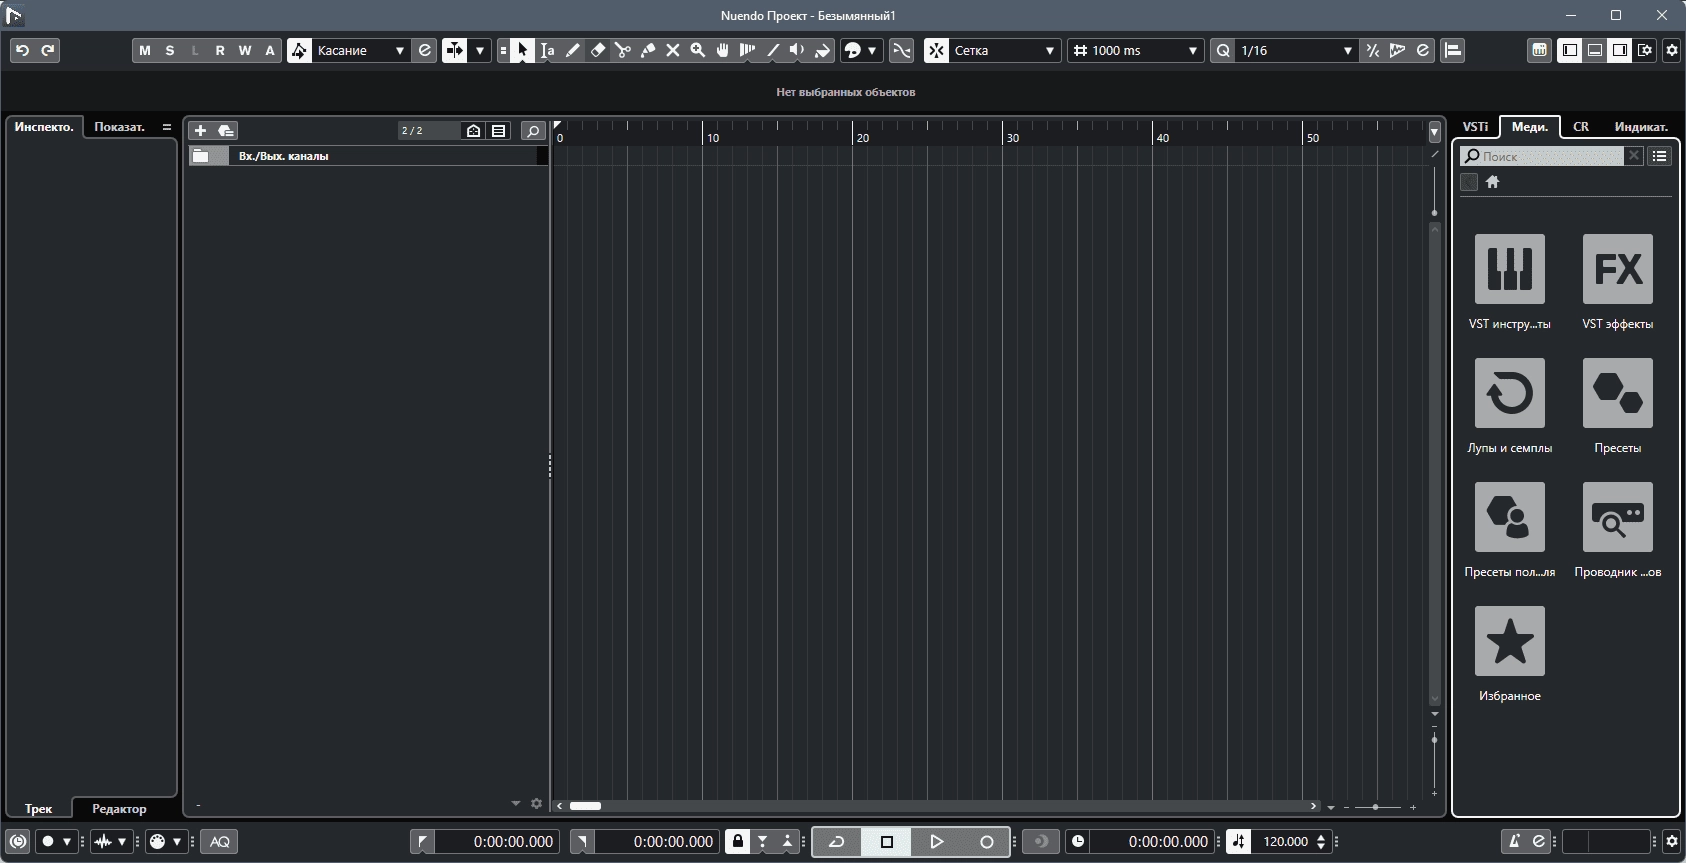1686x863 pixels.
Task: Click the Undo arrow in the toolbar
Action: click(x=22, y=50)
